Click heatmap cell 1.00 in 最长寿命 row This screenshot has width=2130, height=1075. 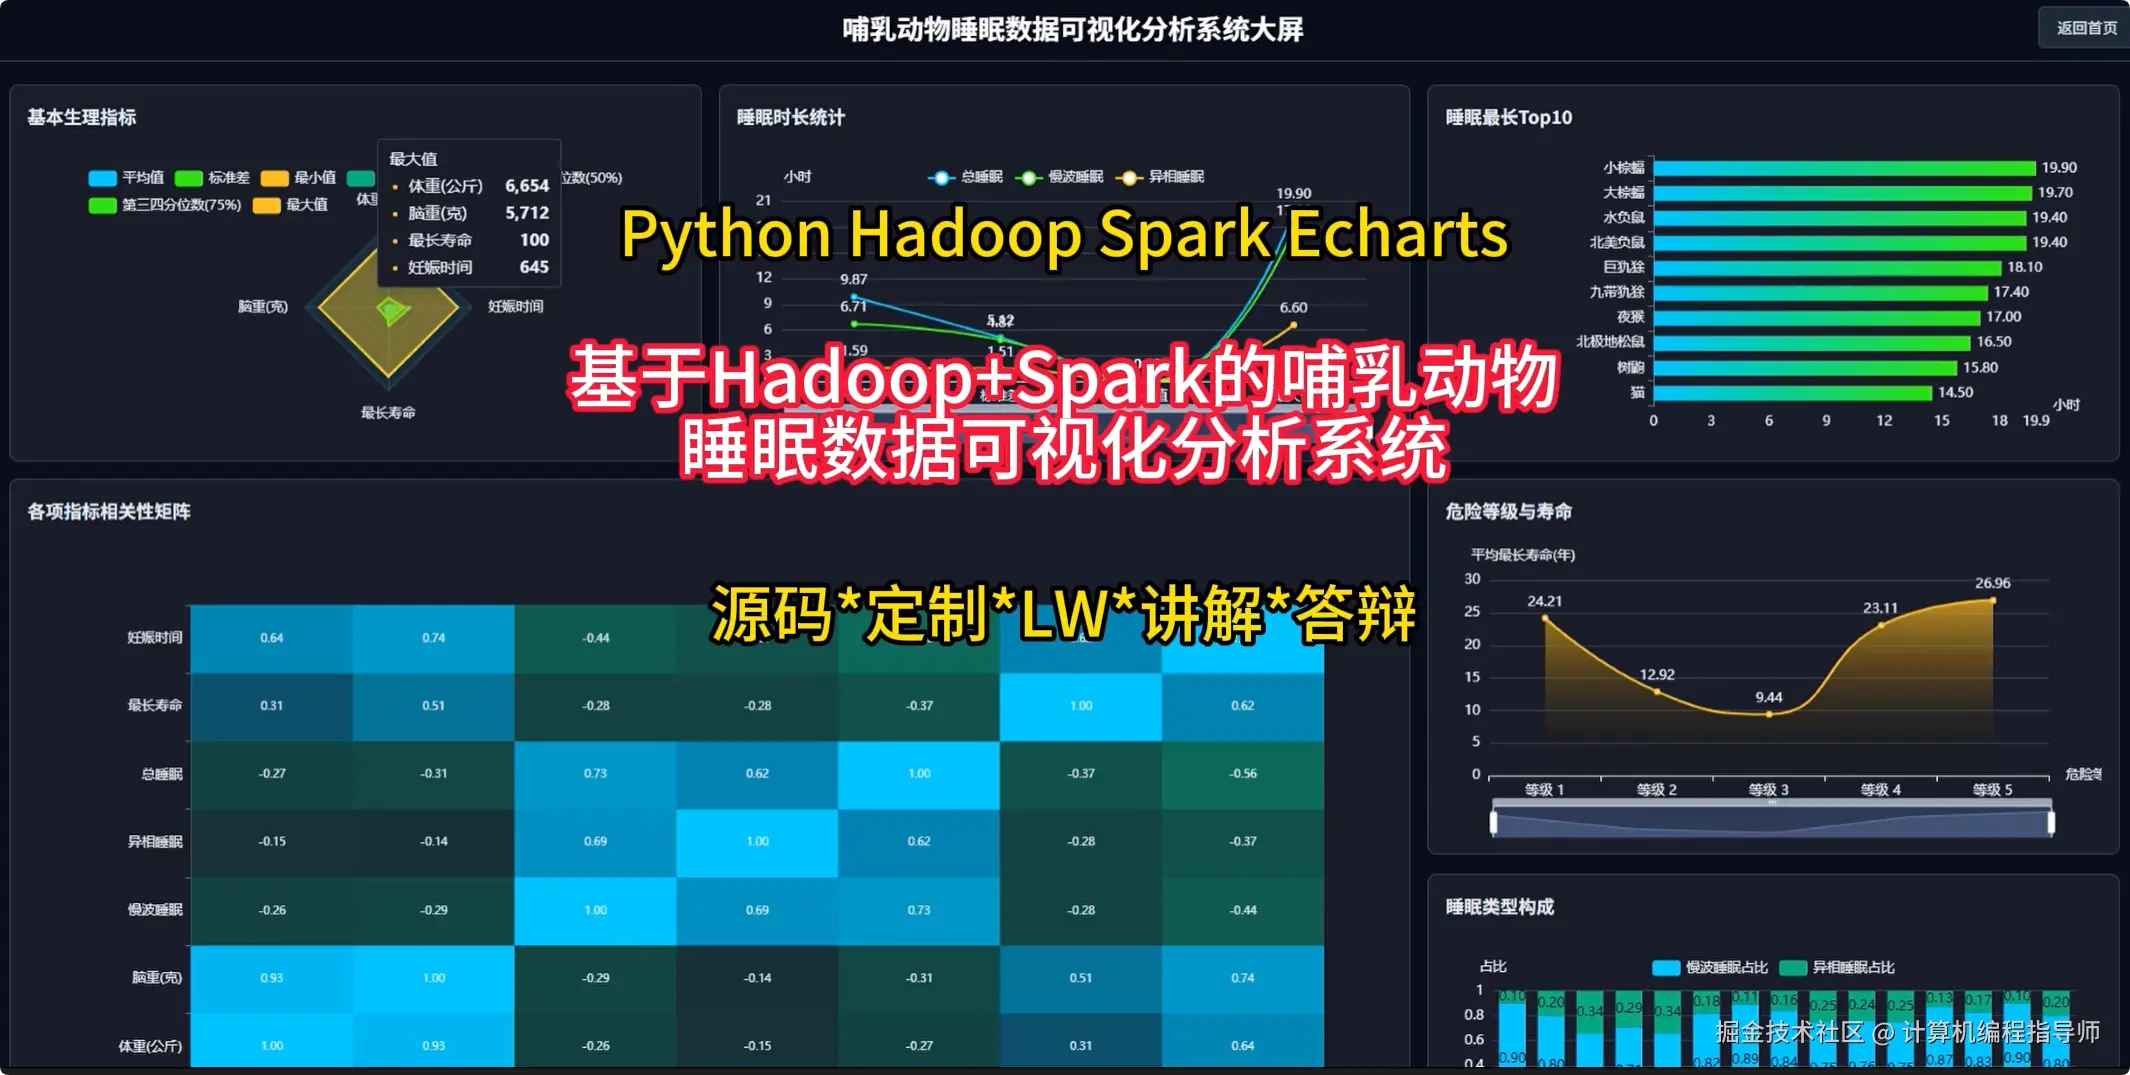pos(1081,706)
